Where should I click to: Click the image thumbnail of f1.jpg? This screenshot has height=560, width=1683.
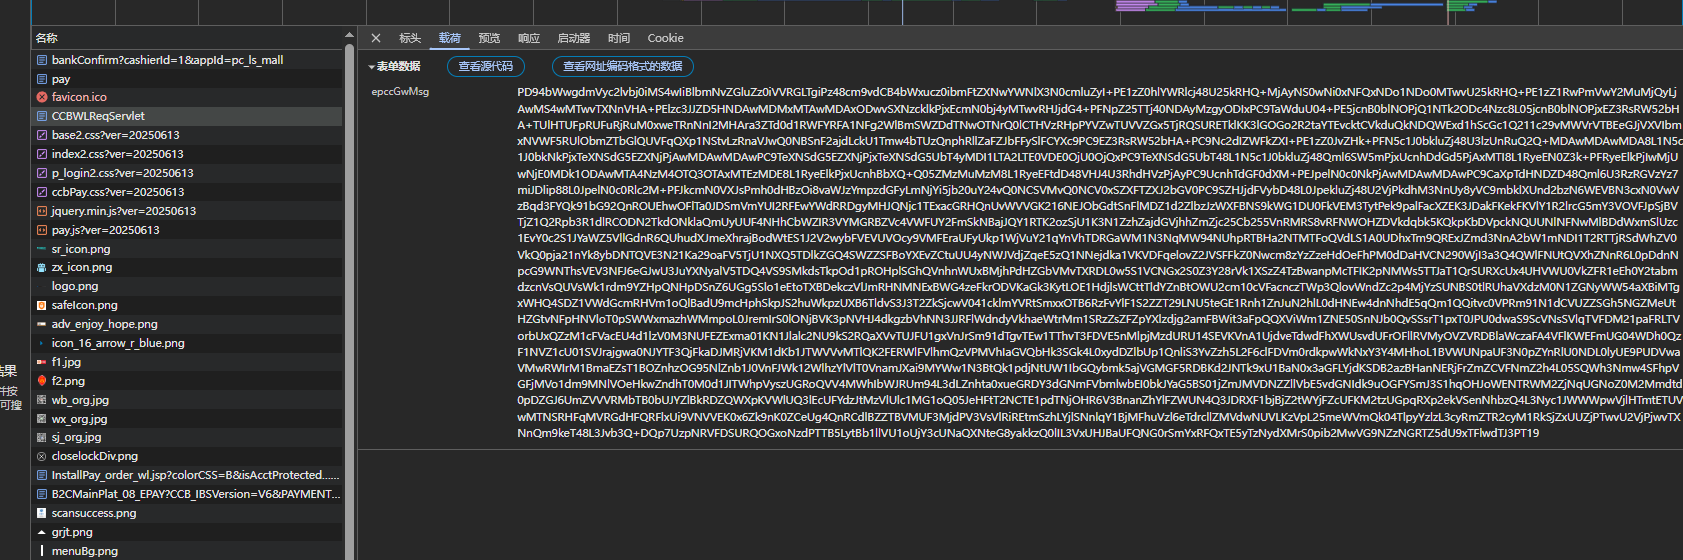(42, 362)
